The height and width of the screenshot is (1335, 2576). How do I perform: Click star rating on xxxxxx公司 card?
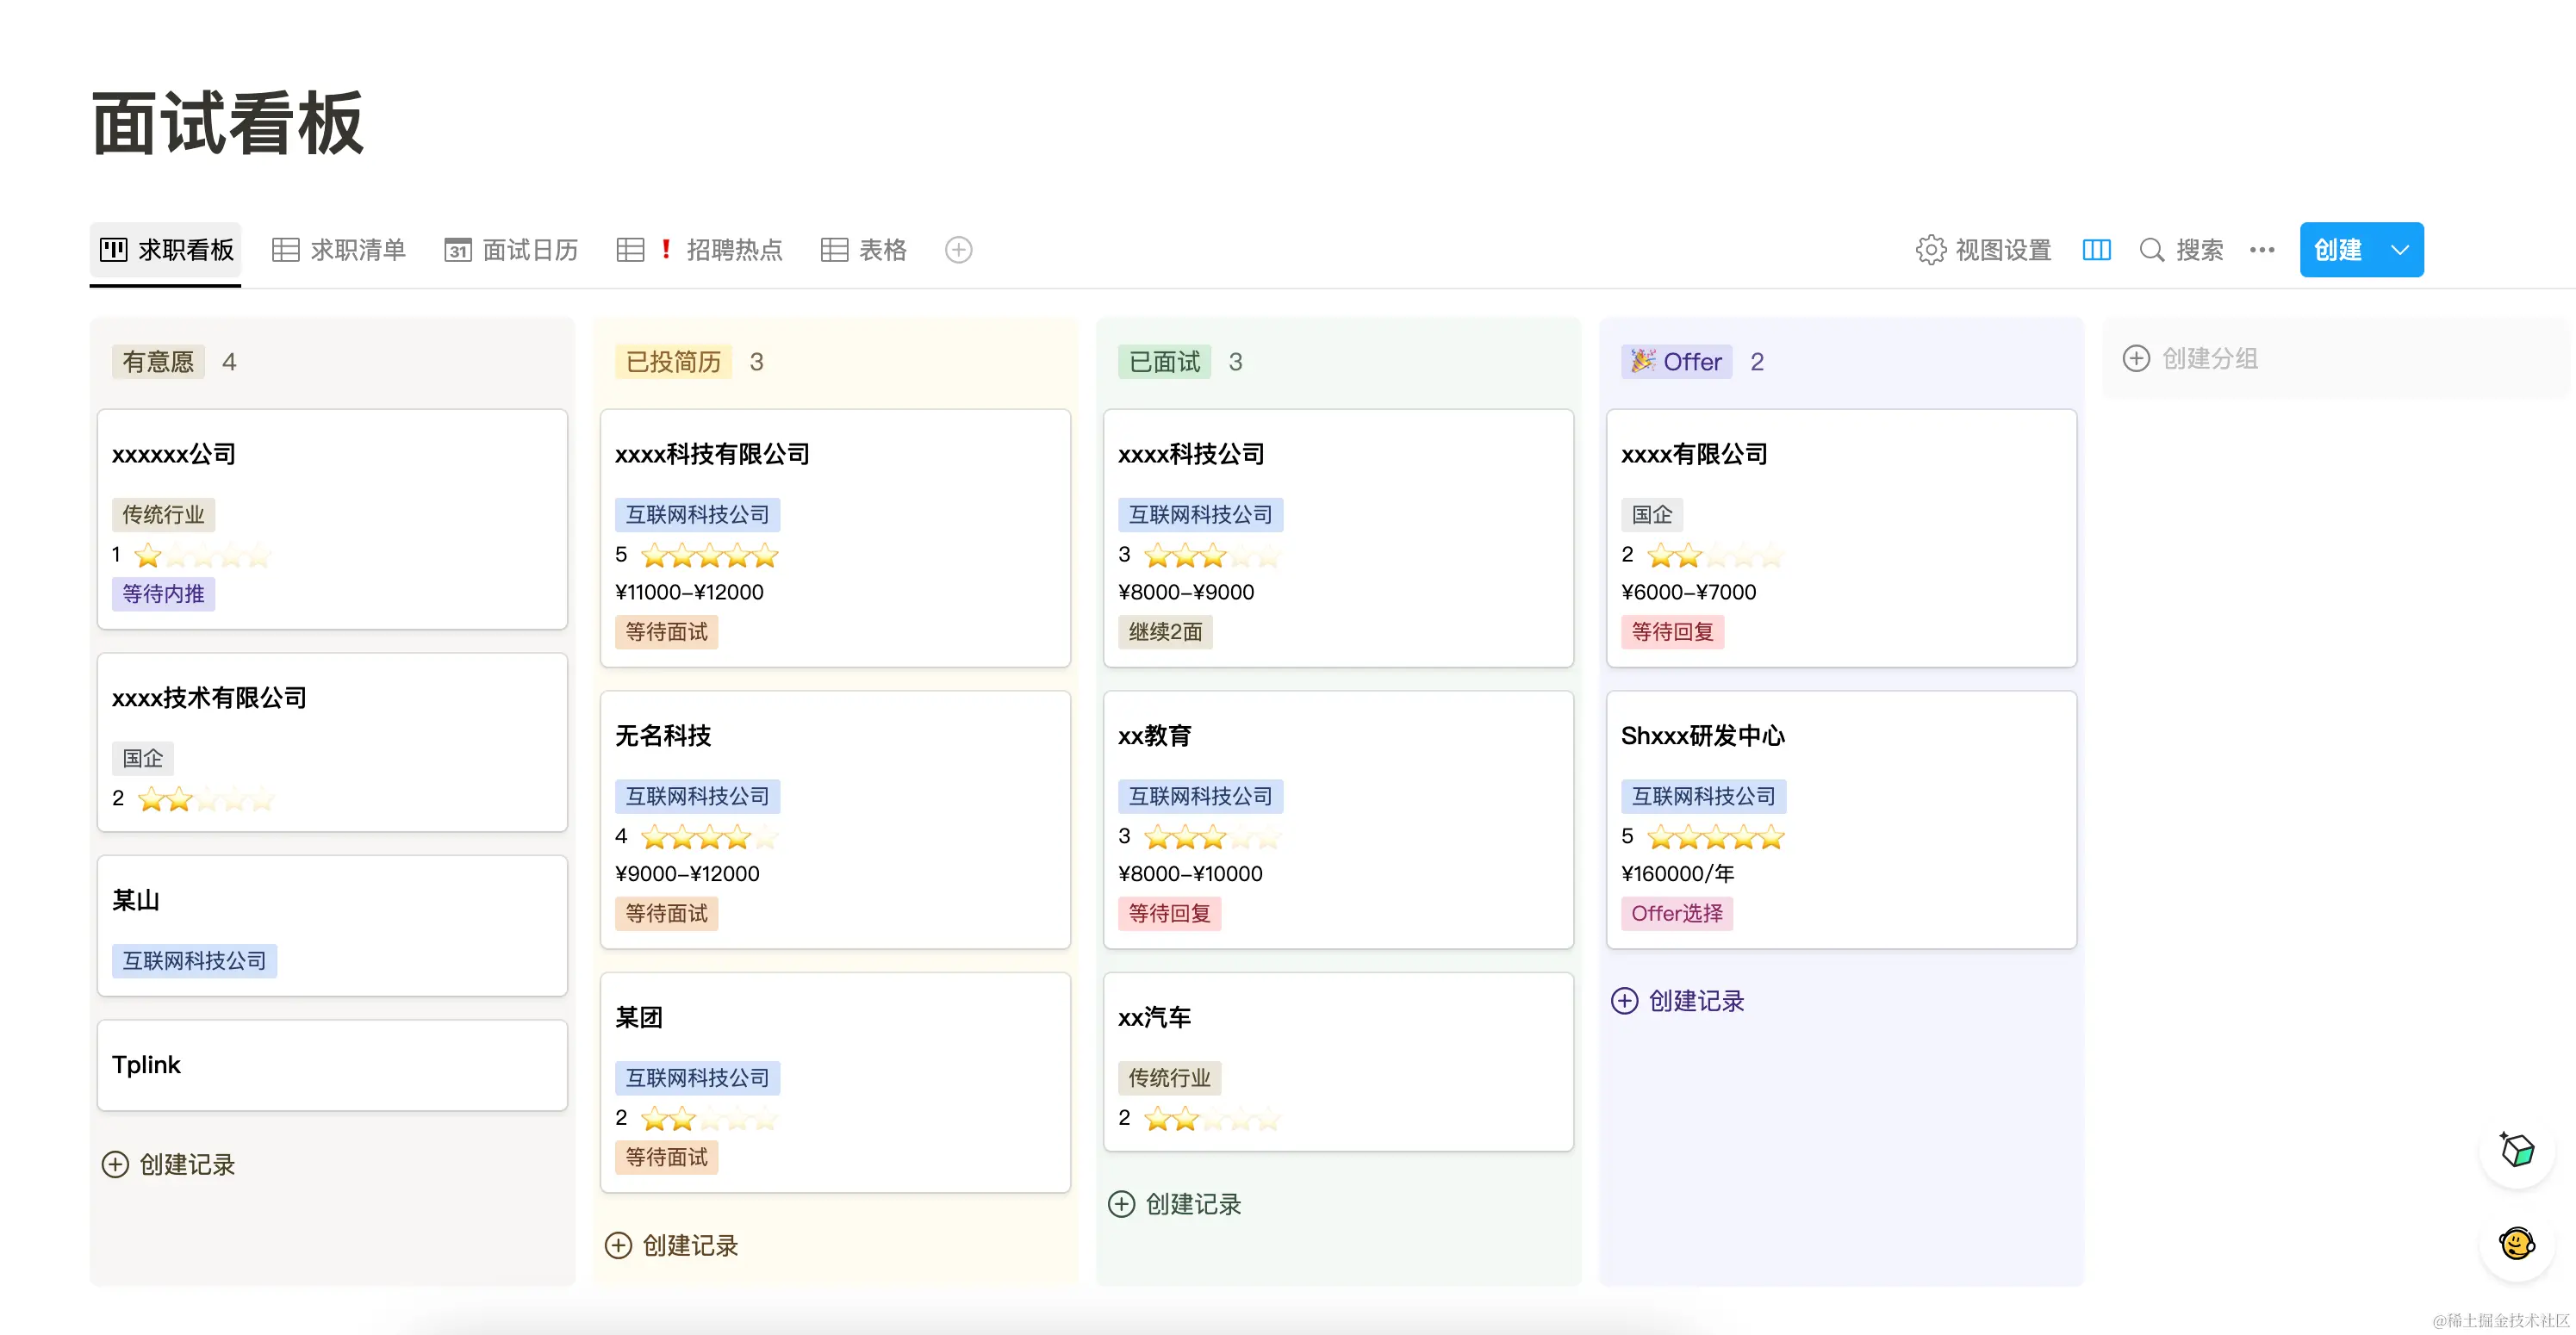point(203,555)
